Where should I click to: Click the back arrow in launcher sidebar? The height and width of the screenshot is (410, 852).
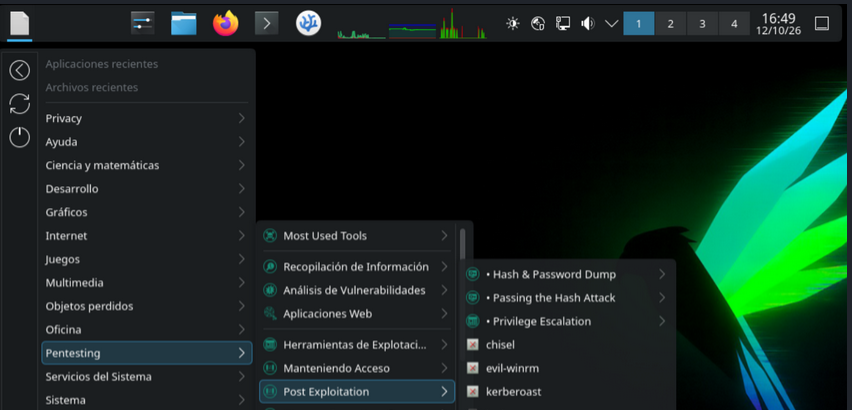(20, 70)
